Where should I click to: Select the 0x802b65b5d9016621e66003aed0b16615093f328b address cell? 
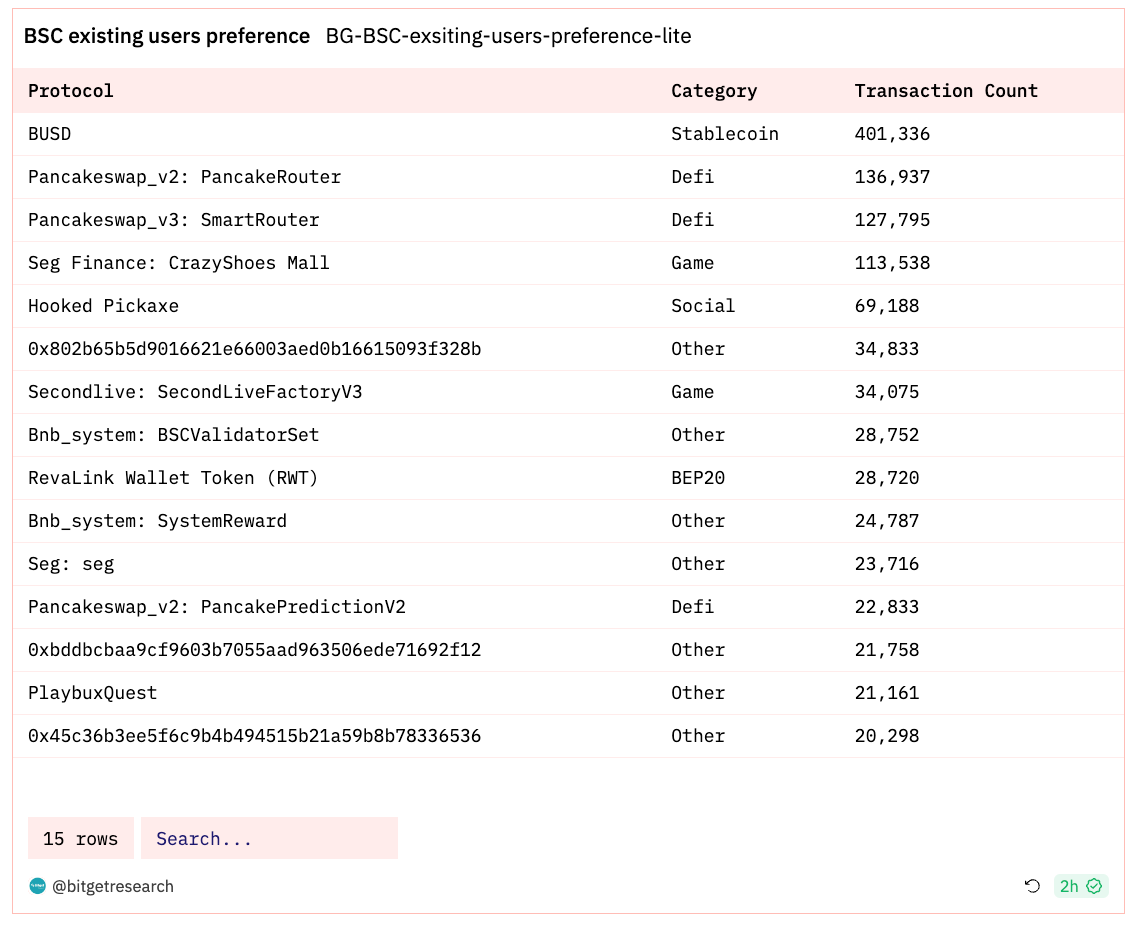point(254,349)
